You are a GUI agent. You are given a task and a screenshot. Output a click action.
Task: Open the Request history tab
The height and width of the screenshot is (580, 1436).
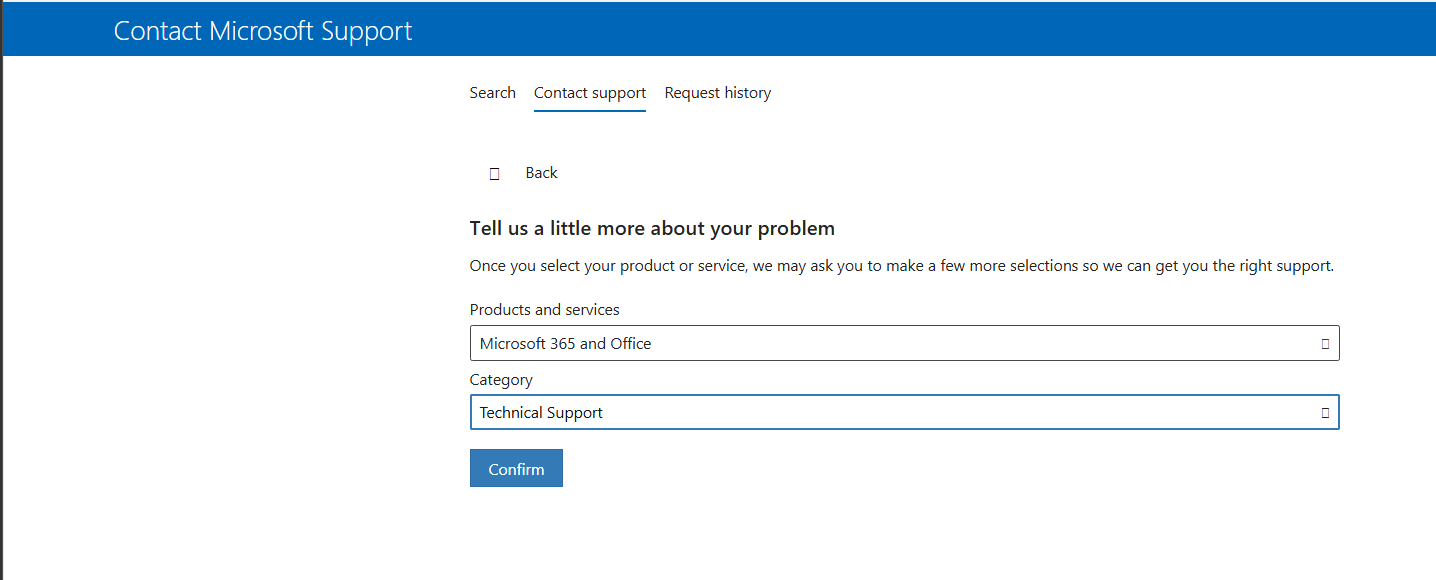point(718,93)
